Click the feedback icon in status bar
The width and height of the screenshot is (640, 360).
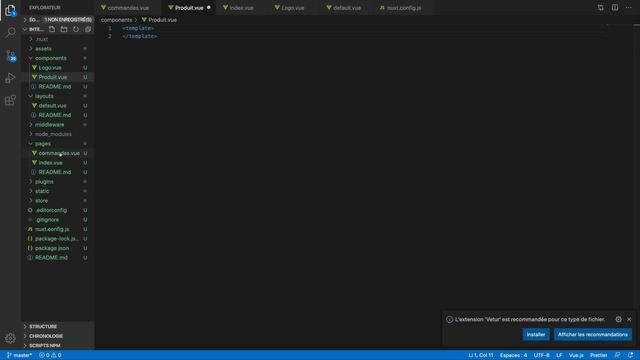tap(618, 355)
